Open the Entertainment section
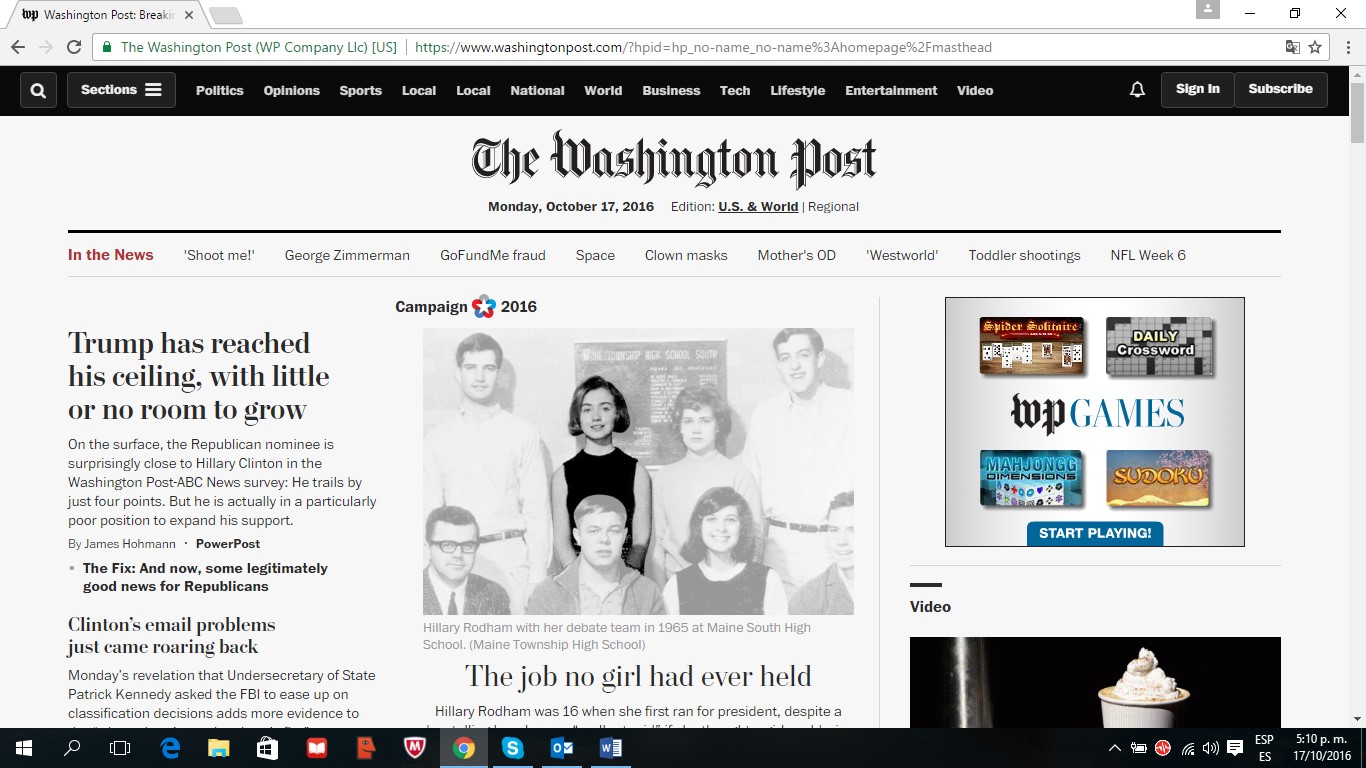The width and height of the screenshot is (1366, 768). click(x=891, y=90)
